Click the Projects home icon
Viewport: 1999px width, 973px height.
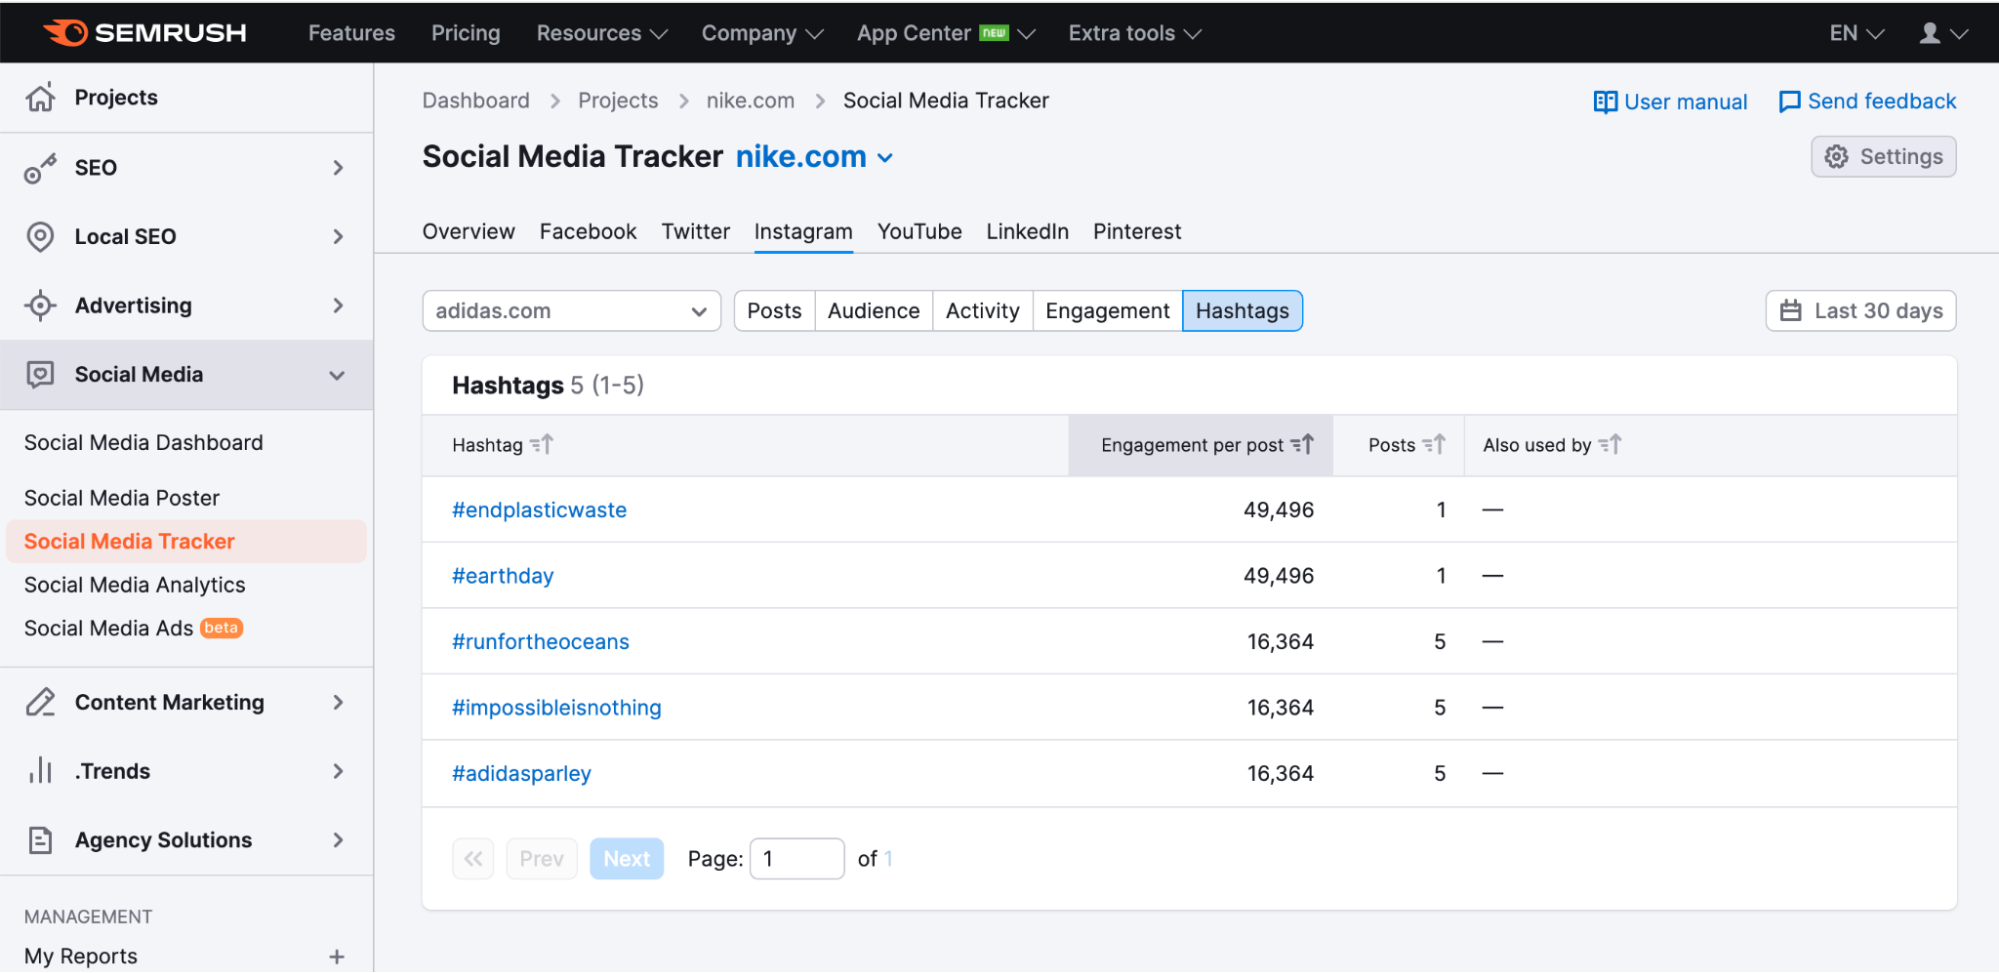coord(40,97)
